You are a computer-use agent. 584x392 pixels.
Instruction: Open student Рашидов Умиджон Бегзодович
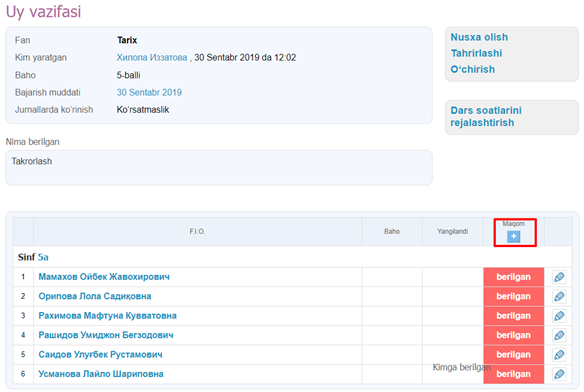[106, 335]
